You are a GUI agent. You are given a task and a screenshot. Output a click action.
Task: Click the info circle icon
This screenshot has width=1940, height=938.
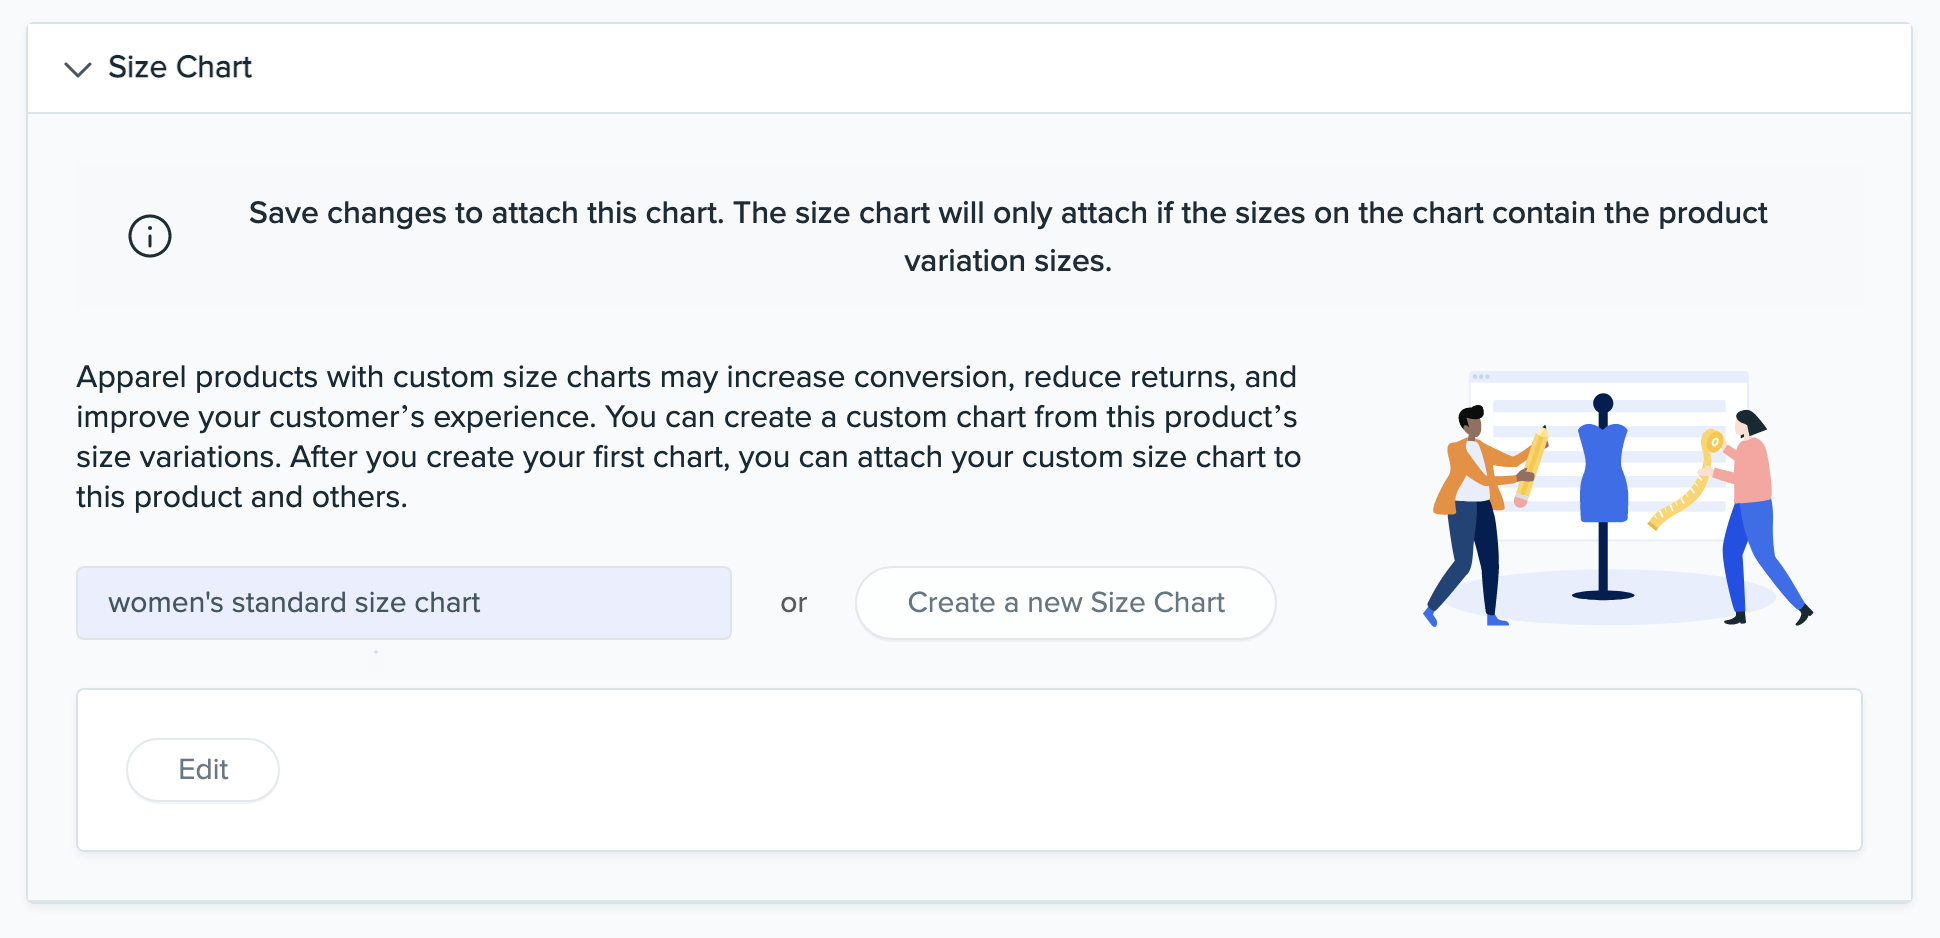coord(150,236)
